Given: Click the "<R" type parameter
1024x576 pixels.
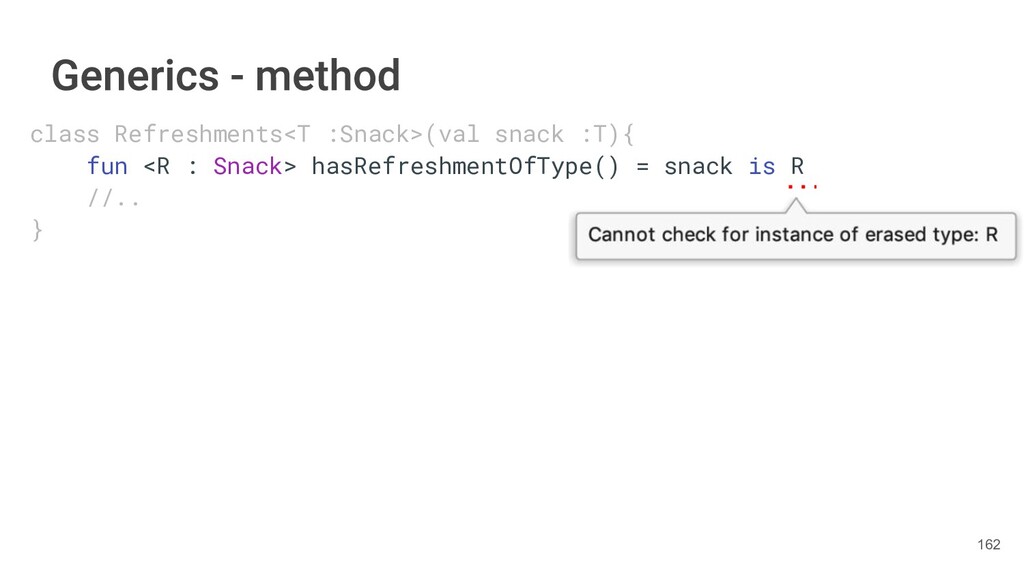Looking at the screenshot, I should pyautogui.click(x=156, y=166).
